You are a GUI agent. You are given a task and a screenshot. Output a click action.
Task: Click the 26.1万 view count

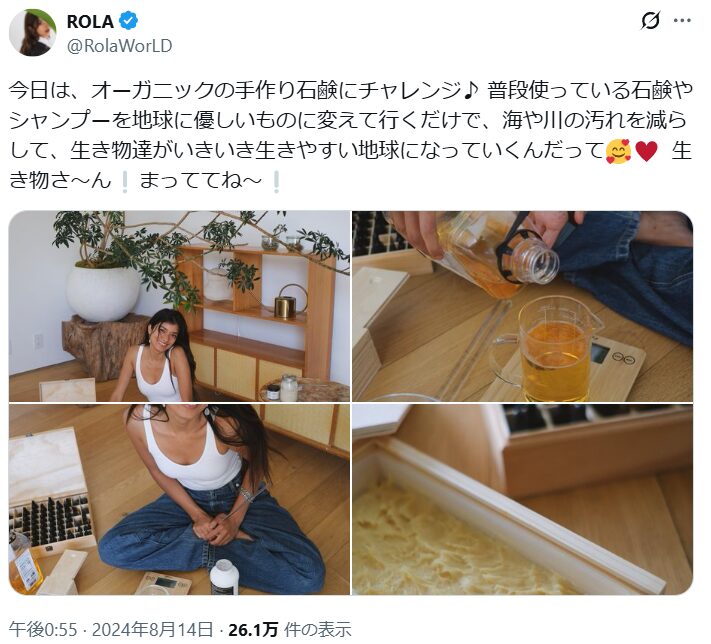point(253,629)
